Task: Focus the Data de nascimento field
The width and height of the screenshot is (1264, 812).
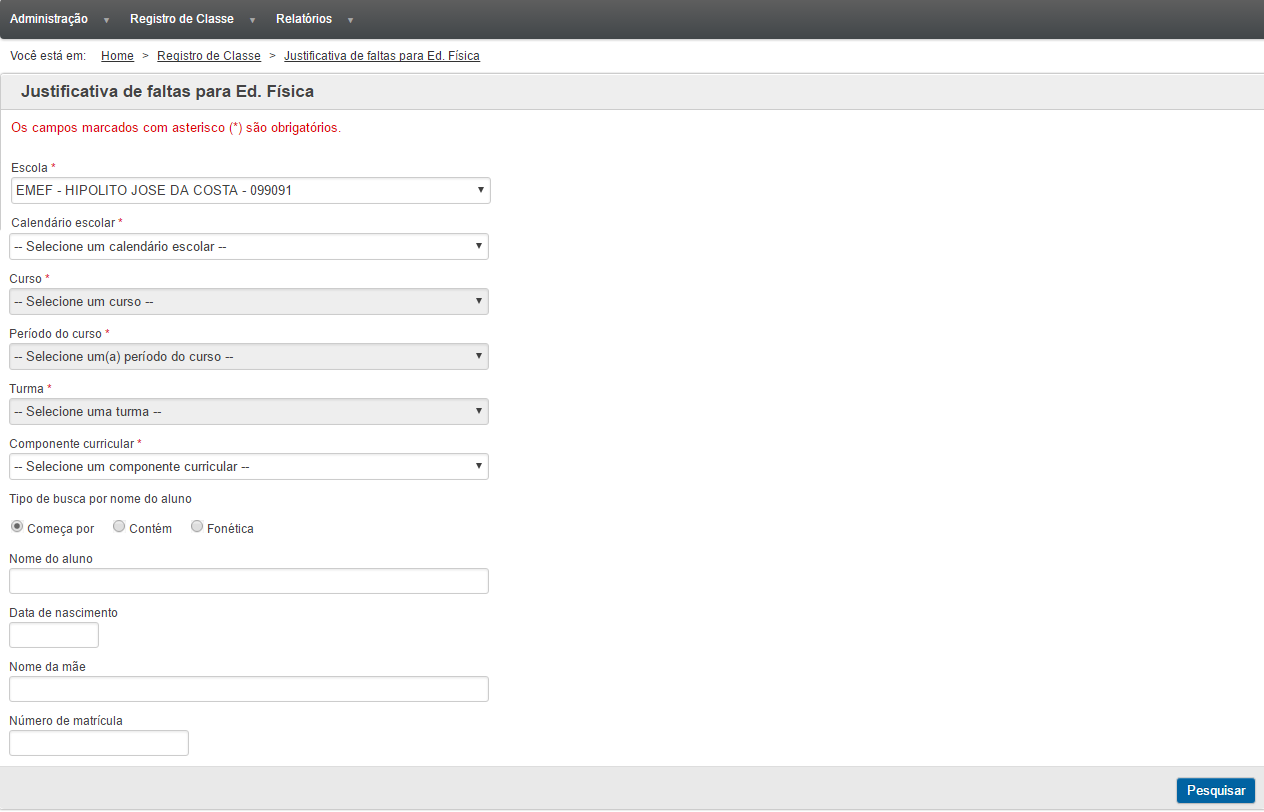Action: coord(54,635)
